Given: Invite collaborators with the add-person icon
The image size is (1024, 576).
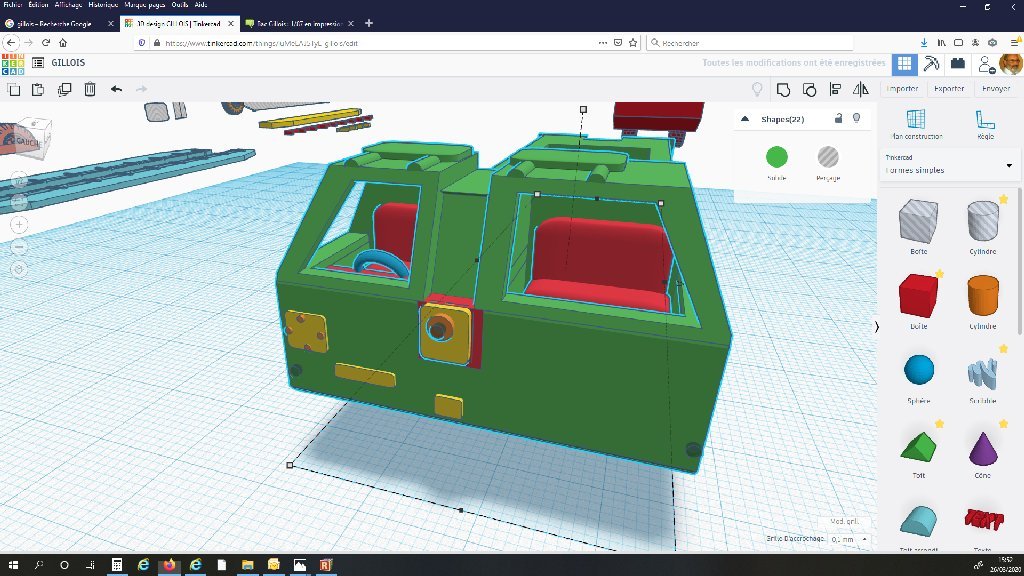Looking at the screenshot, I should pyautogui.click(x=985, y=64).
